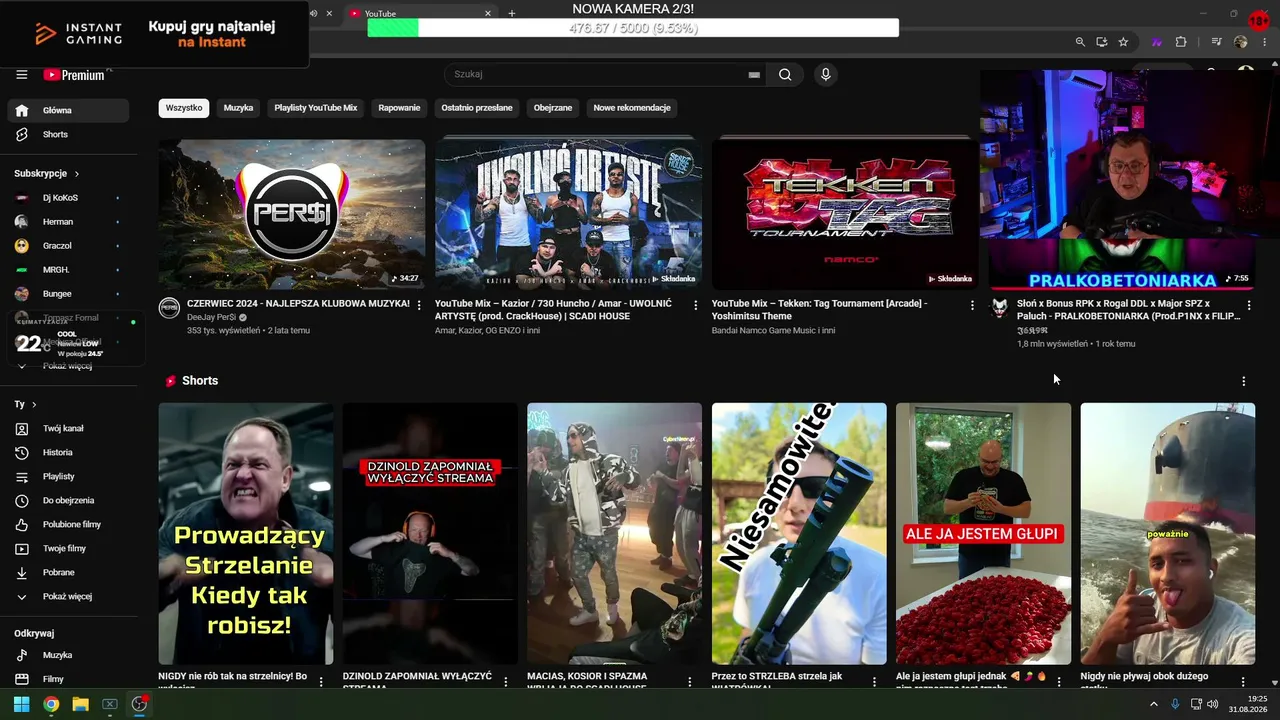Open the poważnie ship short
The width and height of the screenshot is (1280, 720).
pos(1168,534)
